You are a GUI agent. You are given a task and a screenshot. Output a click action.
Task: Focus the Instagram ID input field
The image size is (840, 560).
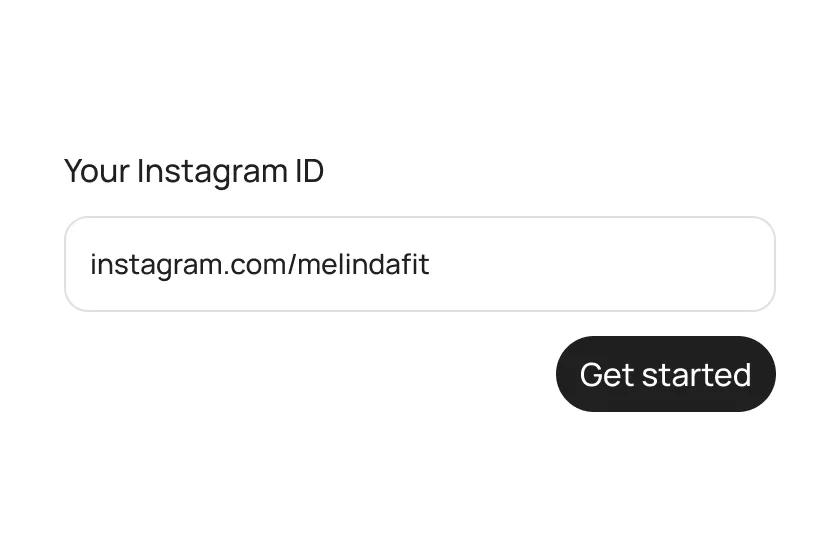(420, 264)
